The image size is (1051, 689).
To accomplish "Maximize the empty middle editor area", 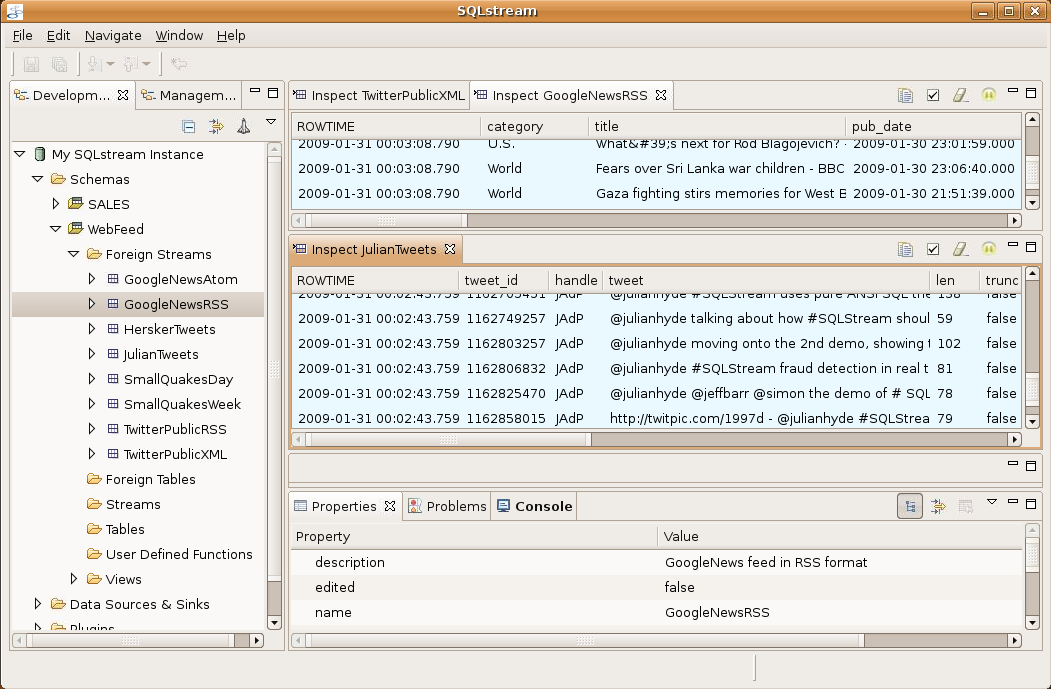I will coord(1031,465).
